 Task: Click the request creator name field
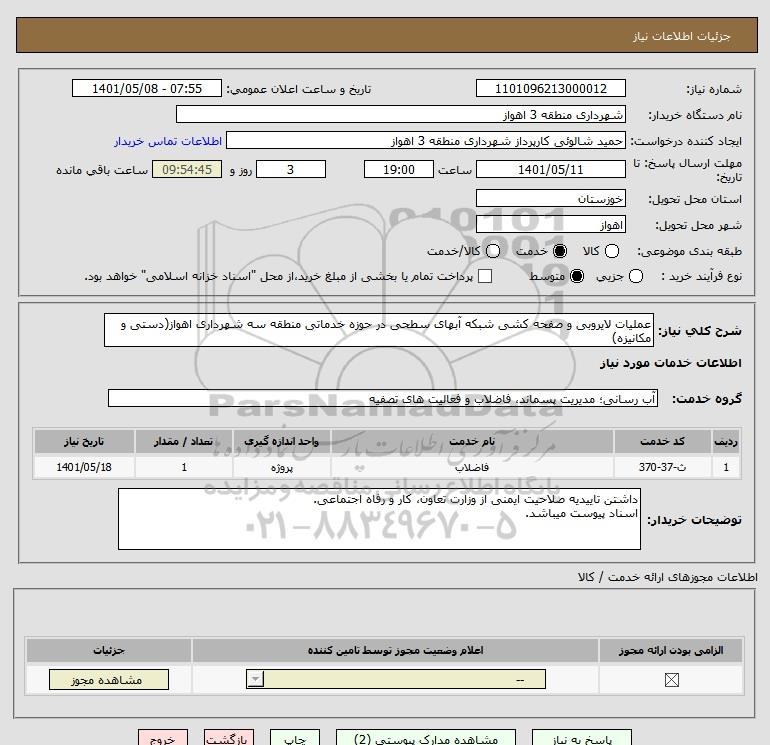tap(426, 141)
